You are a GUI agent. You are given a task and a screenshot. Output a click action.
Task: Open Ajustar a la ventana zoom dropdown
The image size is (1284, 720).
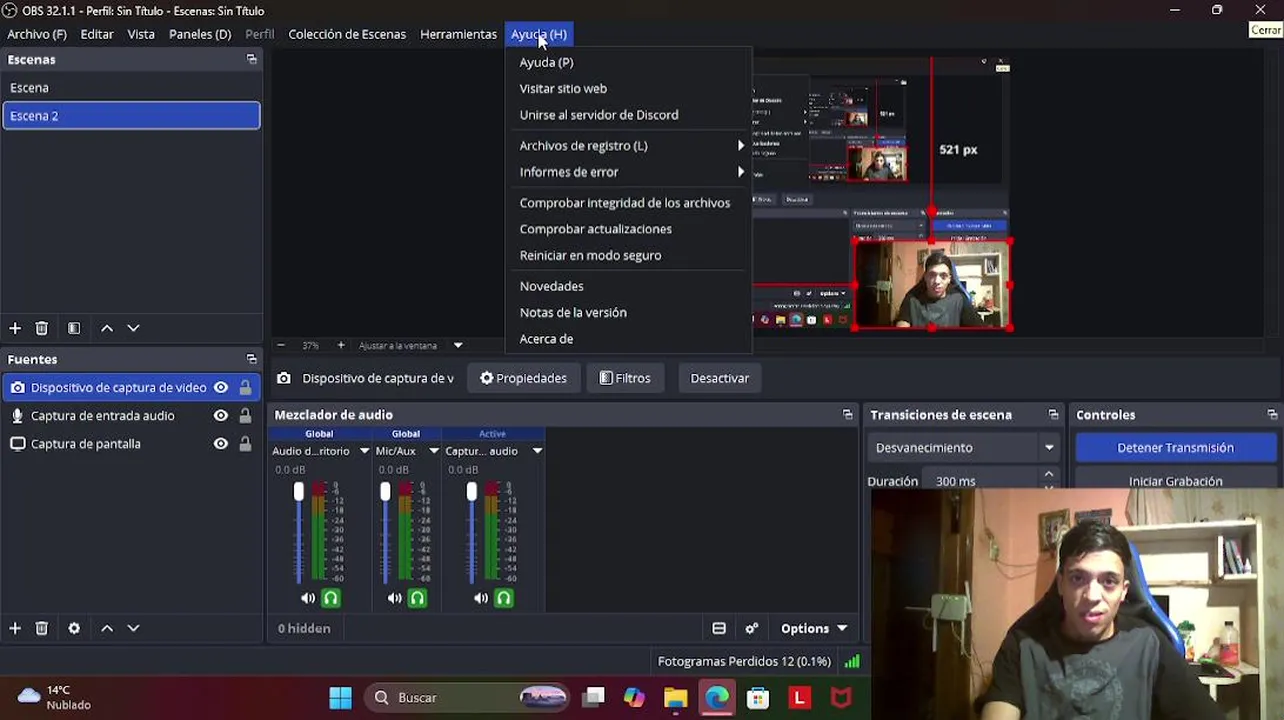point(458,345)
